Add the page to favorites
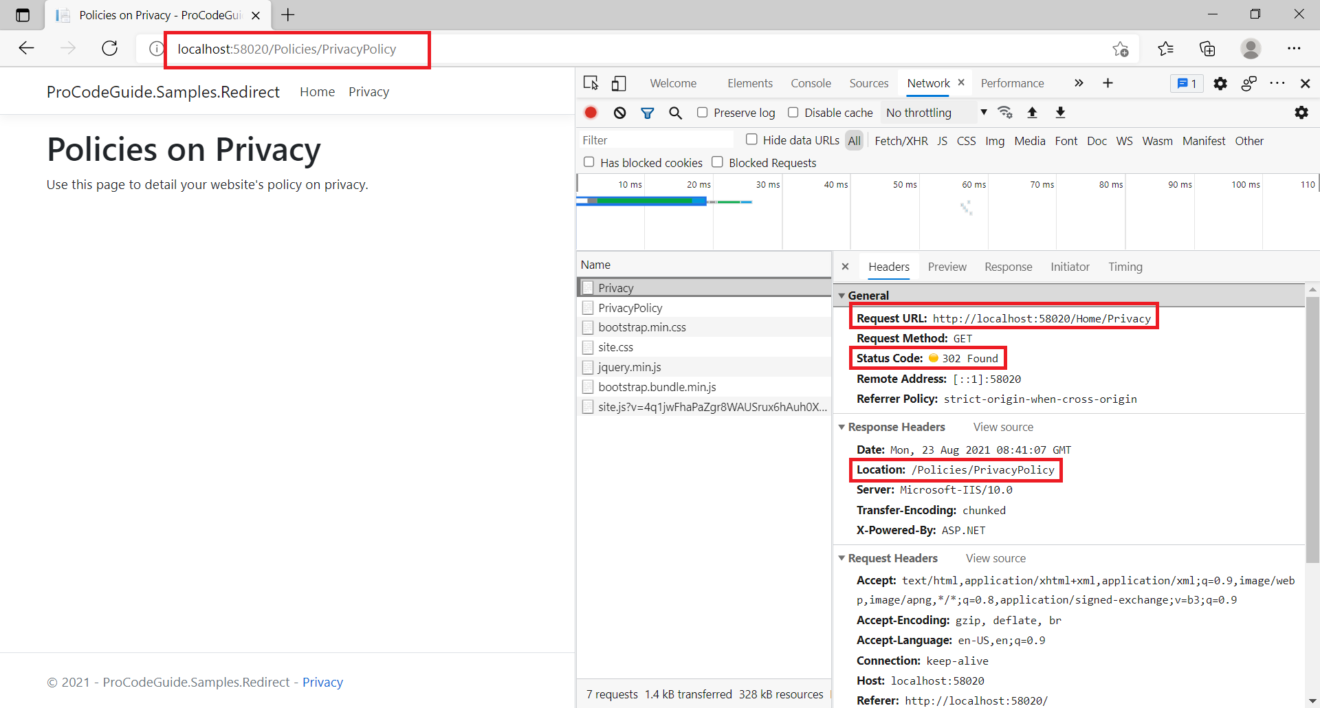This screenshot has height=708, width=1320. (x=1120, y=47)
